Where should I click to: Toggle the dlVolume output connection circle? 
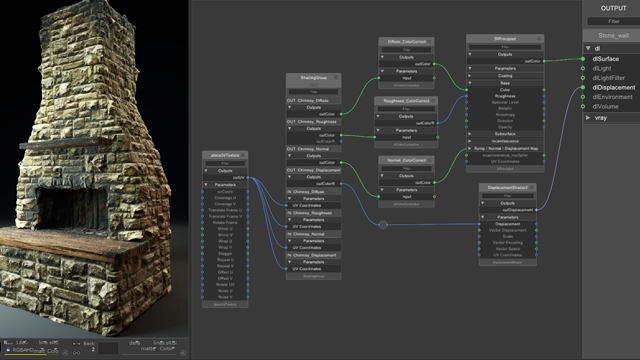[x=583, y=107]
